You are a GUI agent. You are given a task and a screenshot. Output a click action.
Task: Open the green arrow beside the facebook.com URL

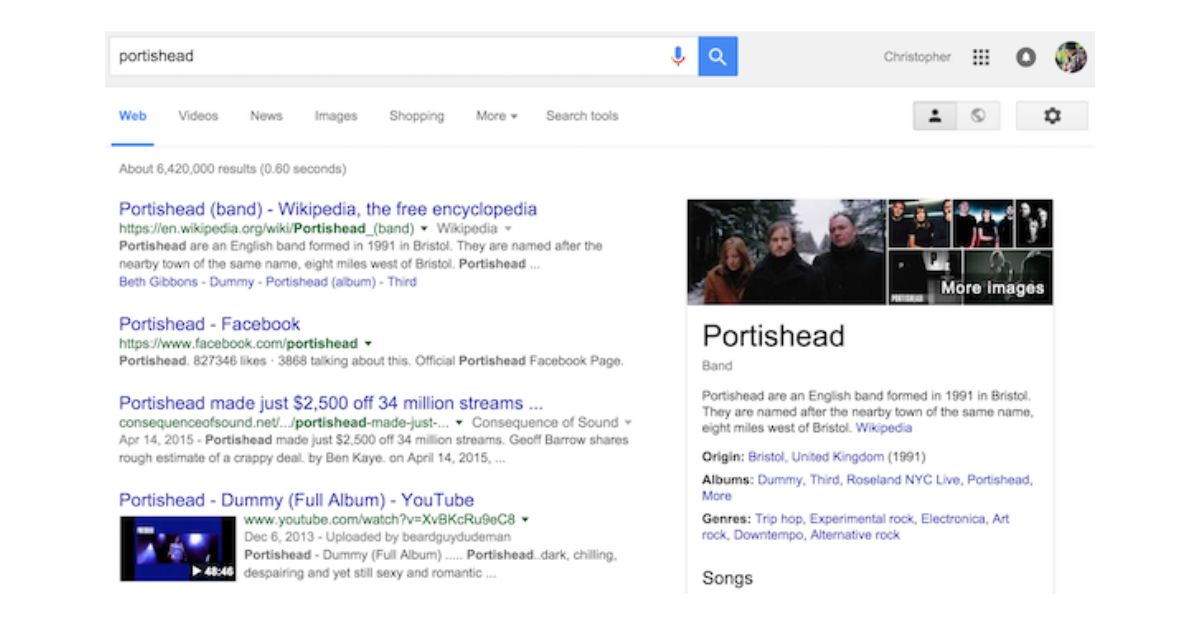[x=368, y=344]
